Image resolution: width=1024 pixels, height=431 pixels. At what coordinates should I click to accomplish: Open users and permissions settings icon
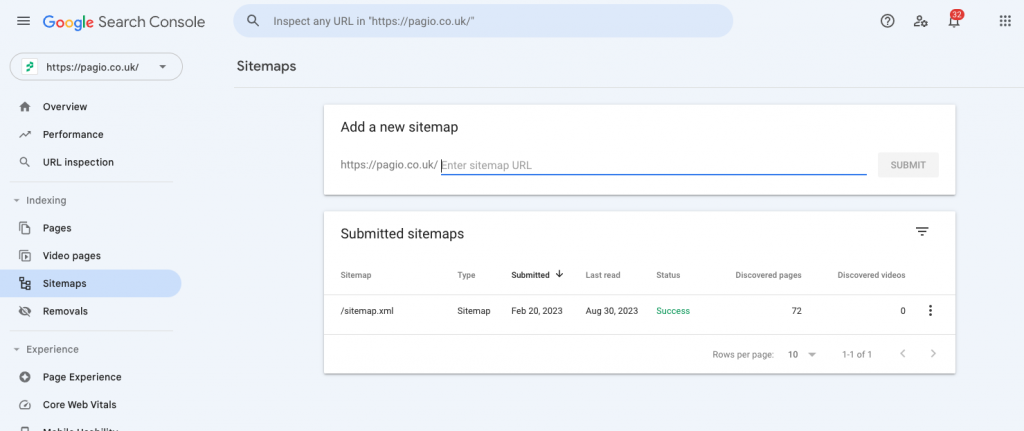point(921,21)
